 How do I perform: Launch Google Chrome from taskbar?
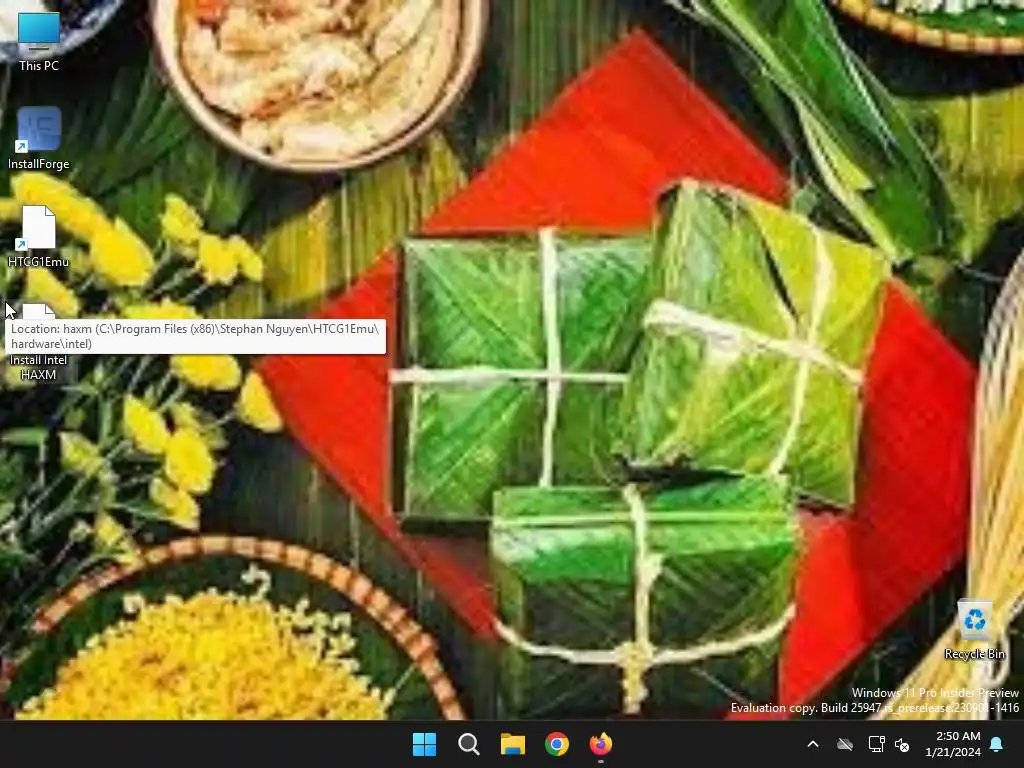pyautogui.click(x=557, y=744)
